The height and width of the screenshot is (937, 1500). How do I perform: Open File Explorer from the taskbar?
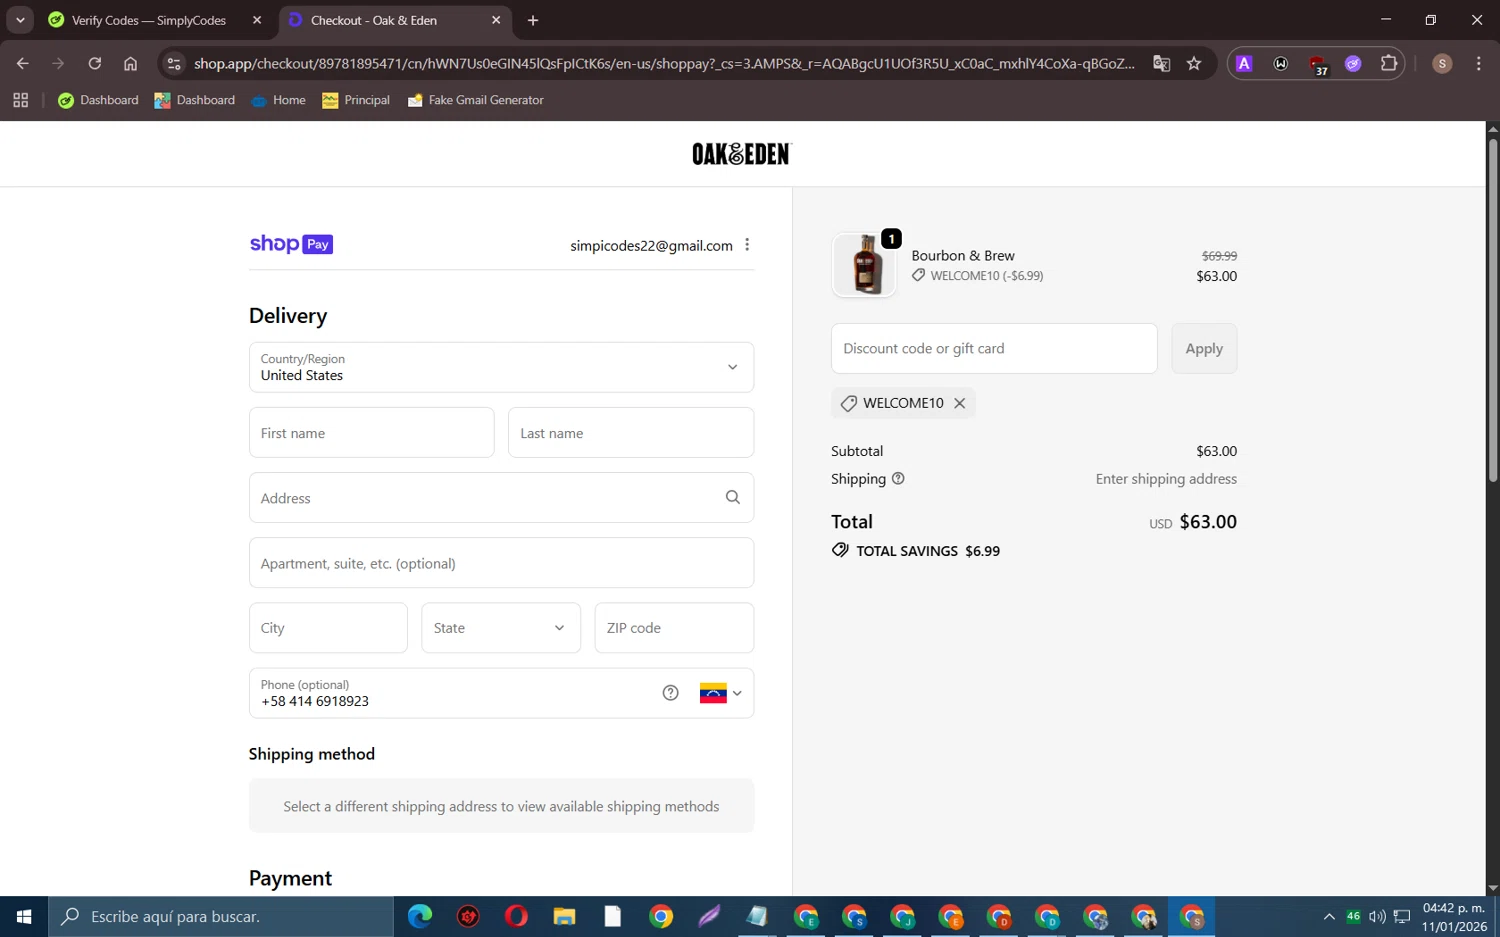click(564, 916)
